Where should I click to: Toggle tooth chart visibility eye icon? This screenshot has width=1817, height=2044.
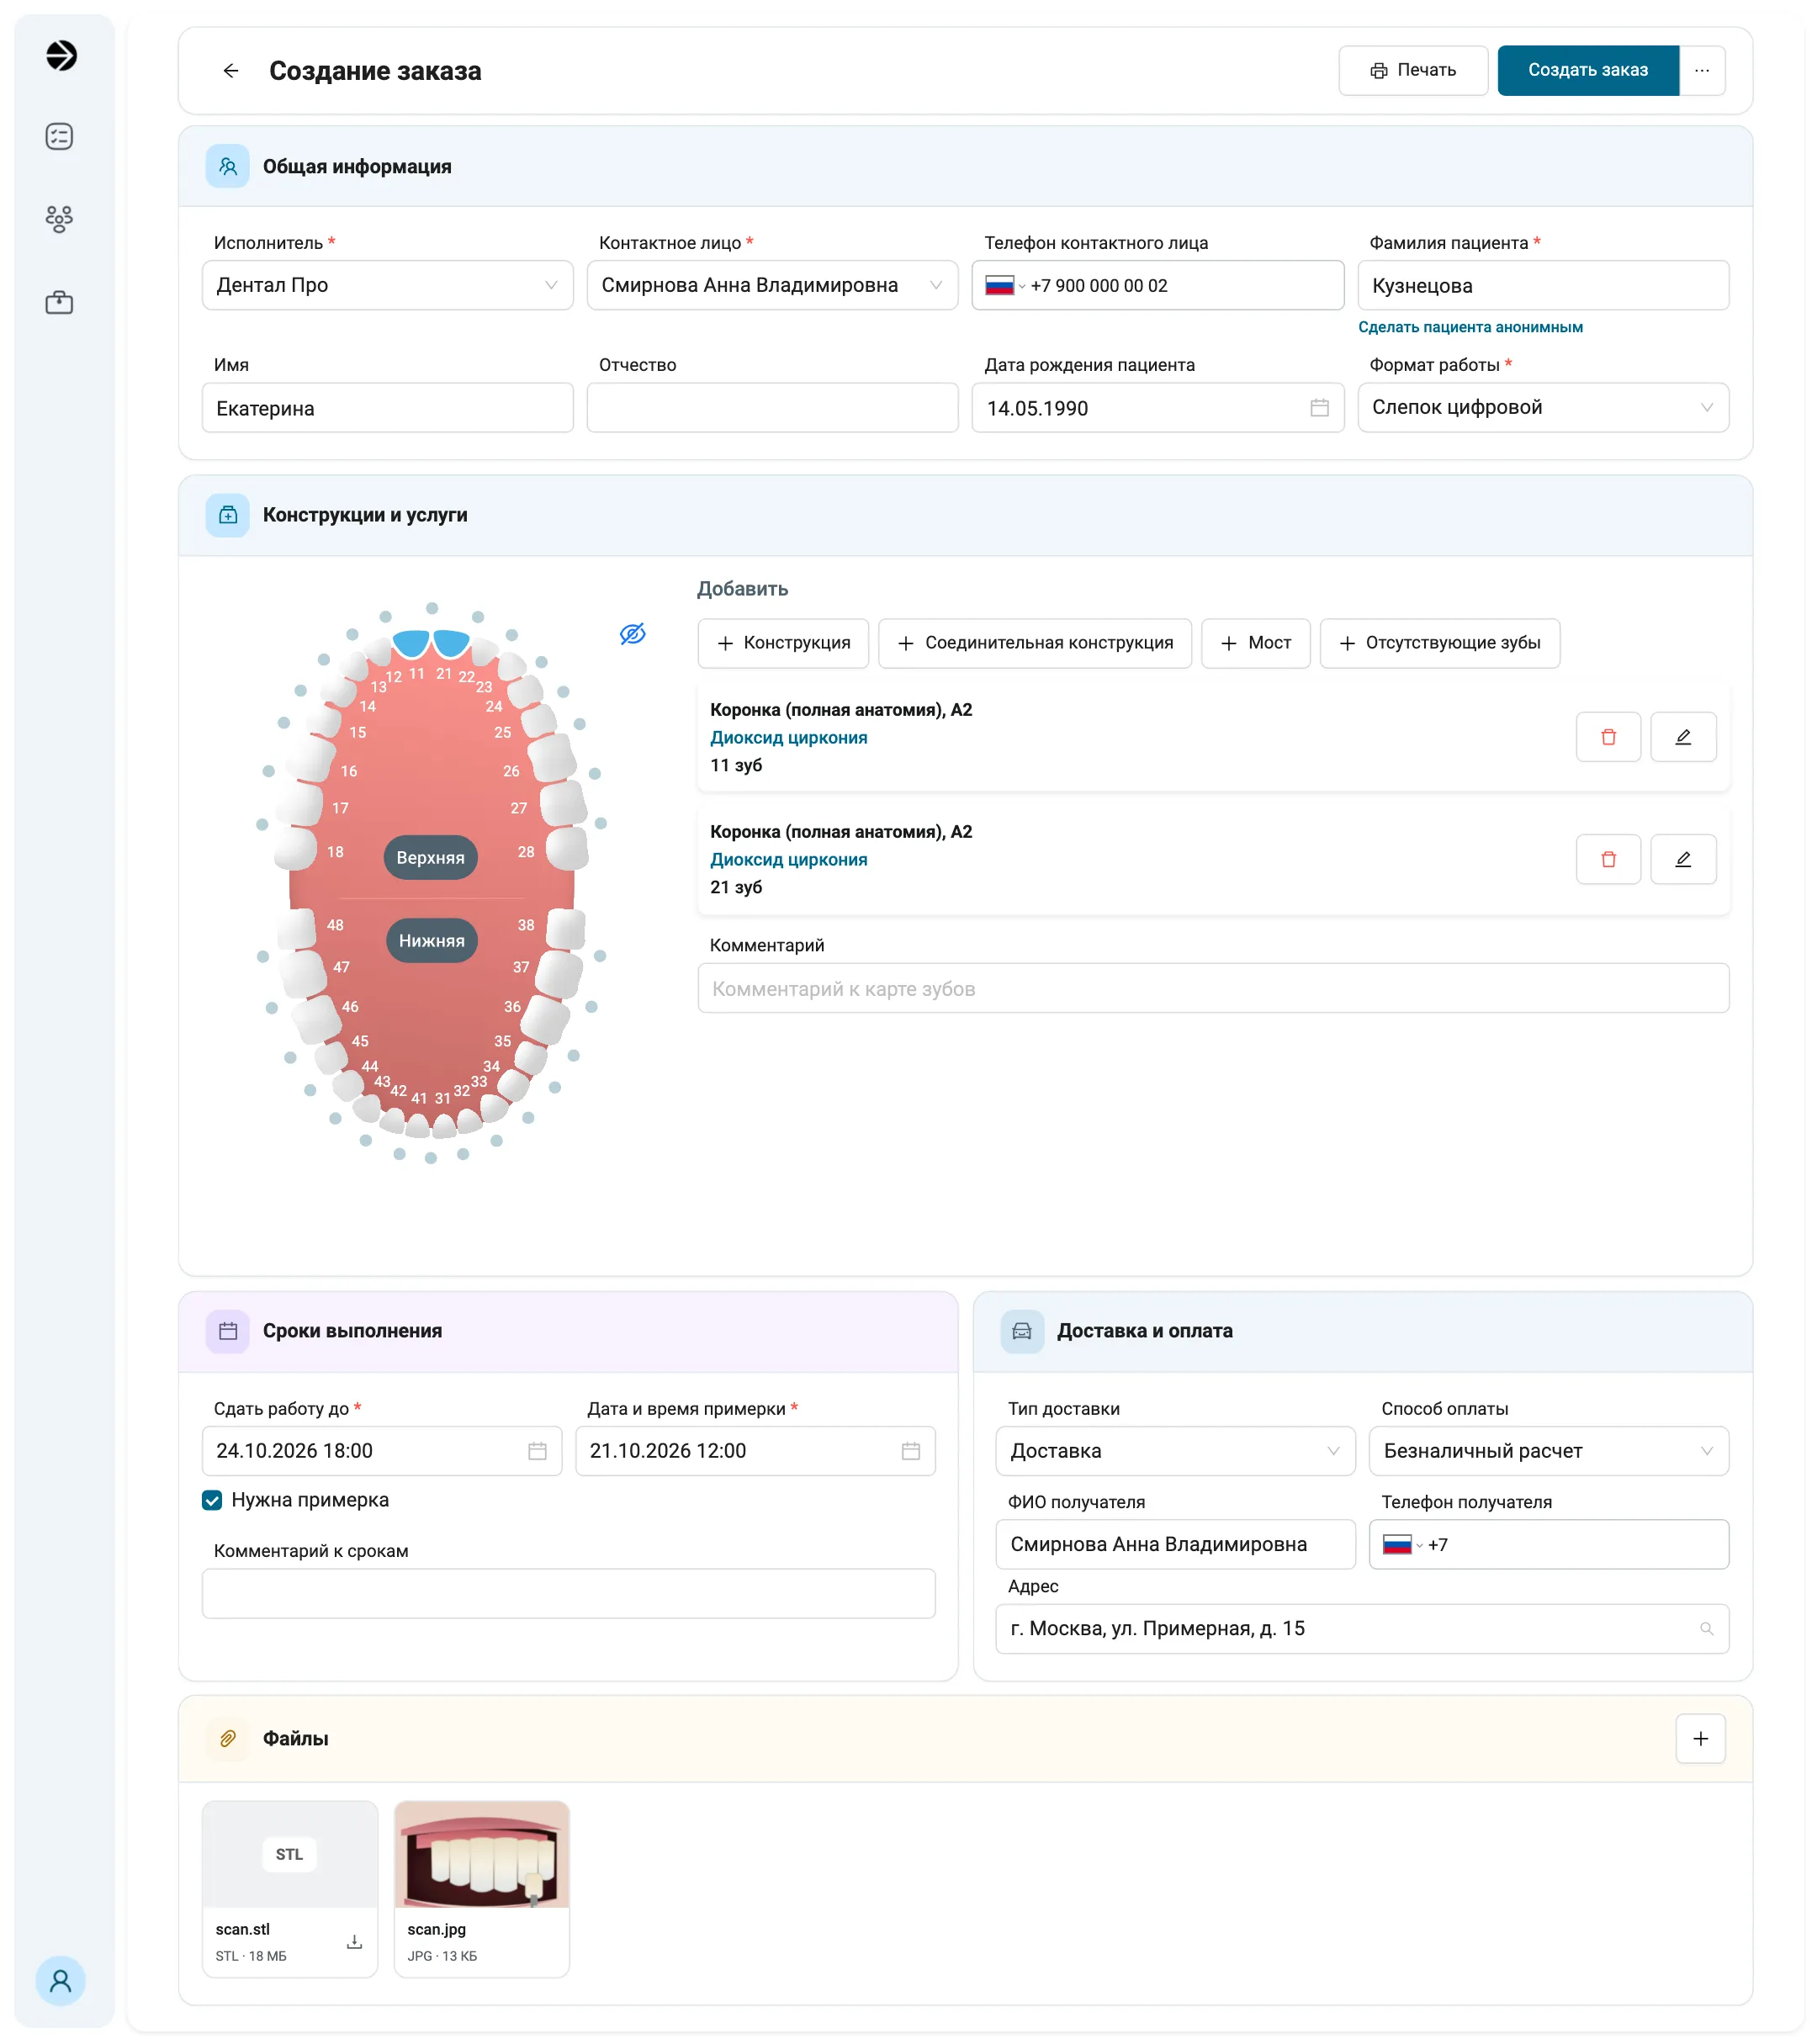click(x=632, y=634)
